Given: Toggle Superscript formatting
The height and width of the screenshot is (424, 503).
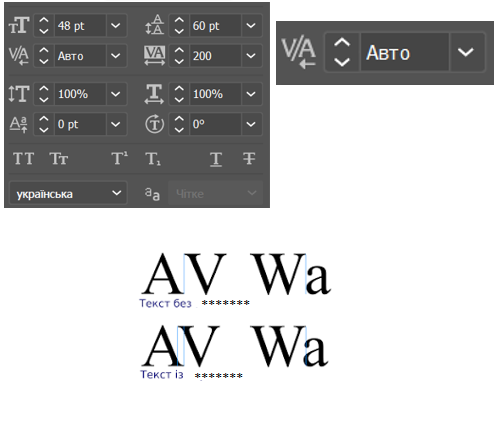Looking at the screenshot, I should pos(120,158).
